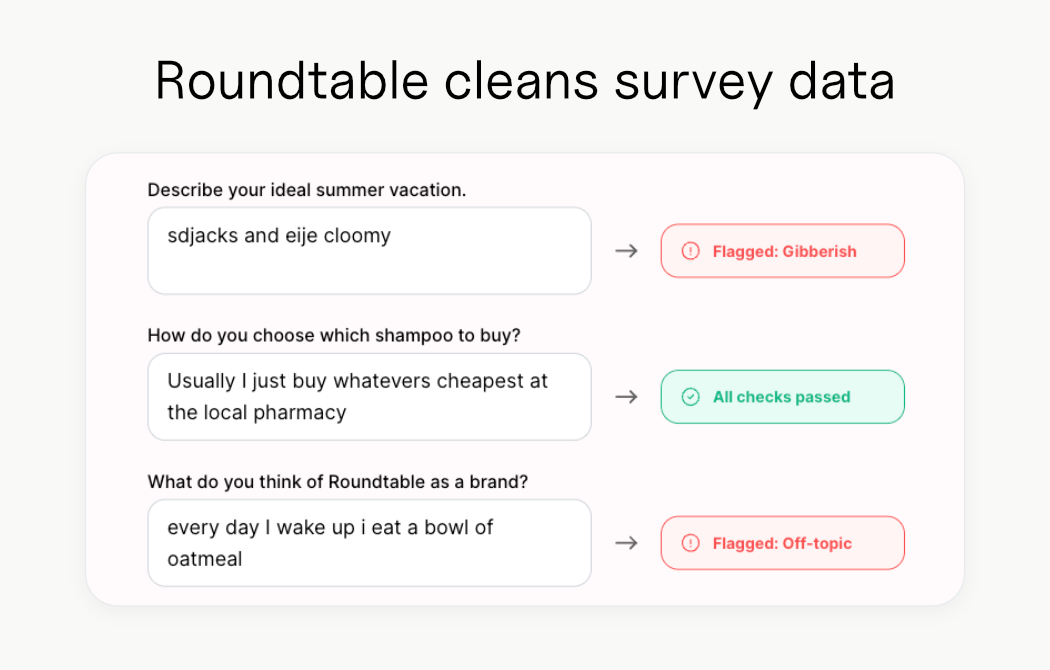Click the Roundtable cleans survey data title
The image size is (1050, 670).
(524, 82)
